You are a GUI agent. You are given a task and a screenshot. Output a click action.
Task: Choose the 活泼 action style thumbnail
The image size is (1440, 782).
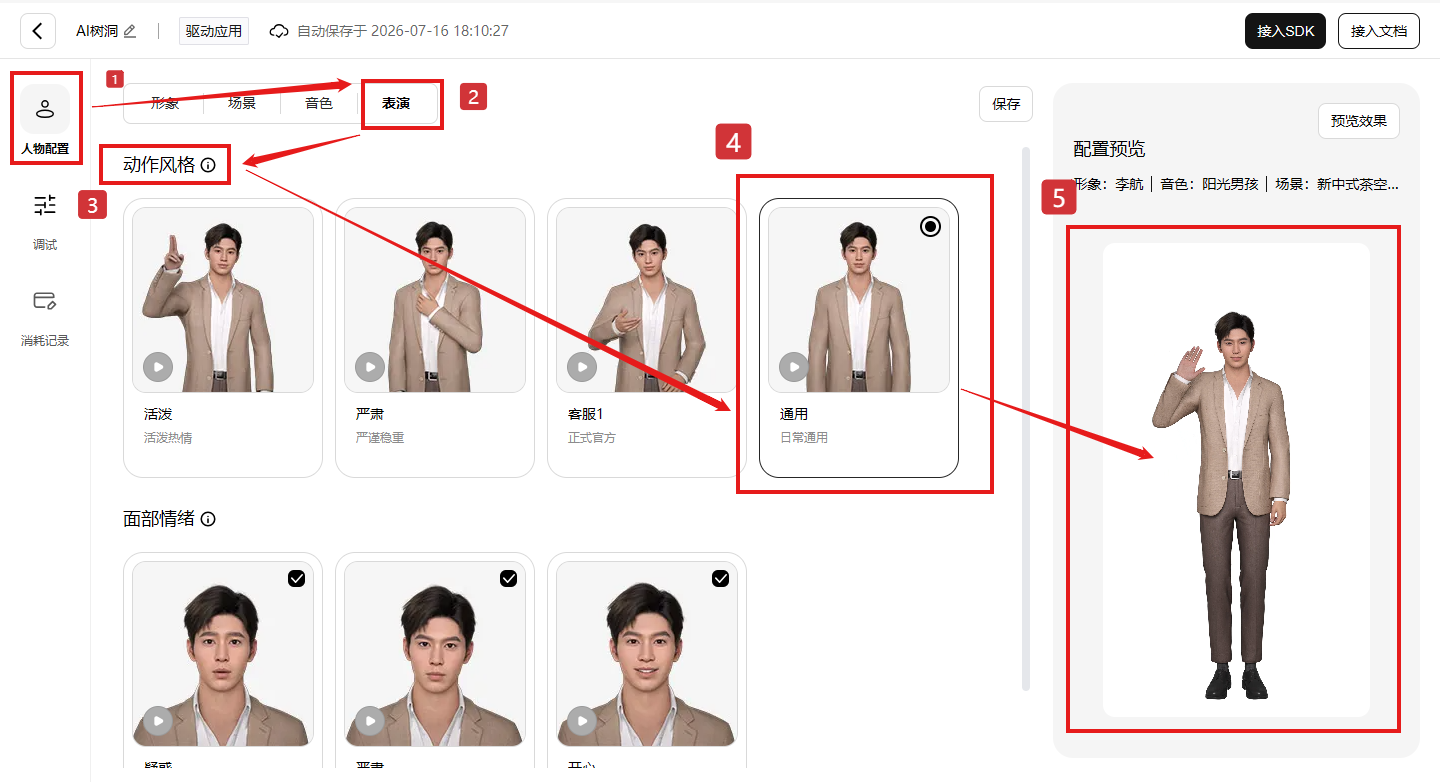pyautogui.click(x=223, y=299)
